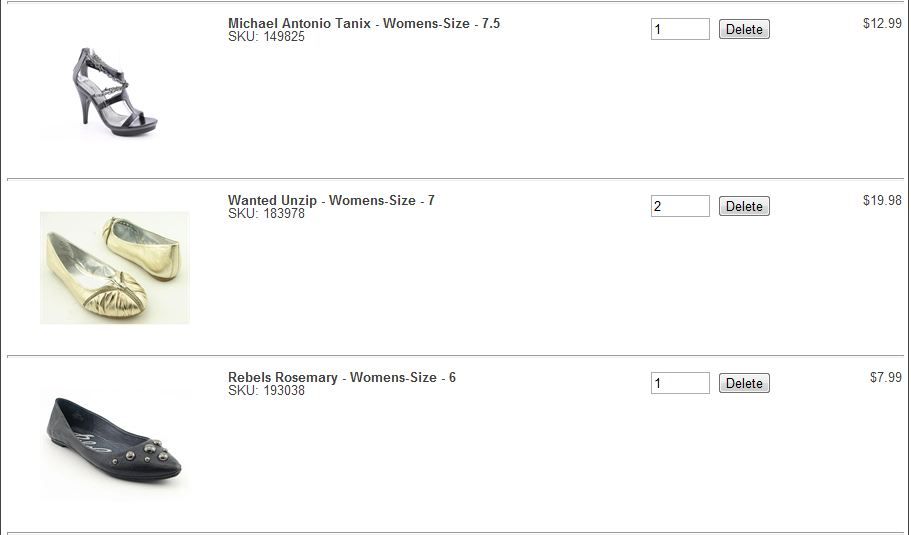Click the Wanted Unzip quantity box
911x535 pixels.
680,207
